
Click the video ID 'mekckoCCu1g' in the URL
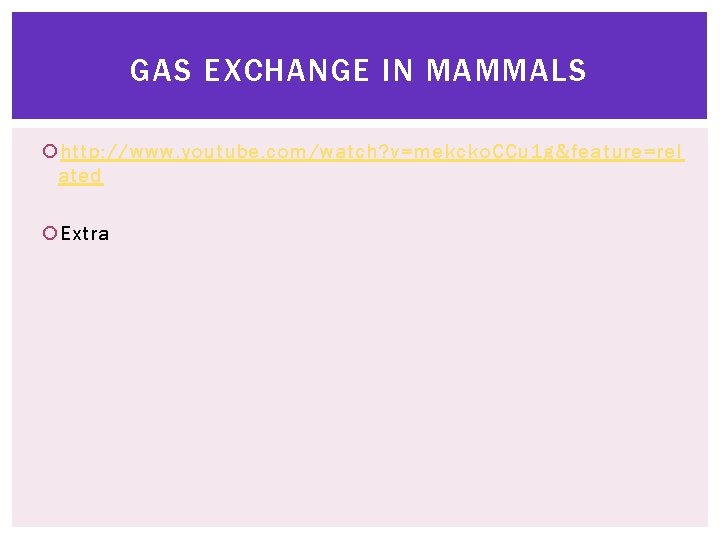[484, 152]
